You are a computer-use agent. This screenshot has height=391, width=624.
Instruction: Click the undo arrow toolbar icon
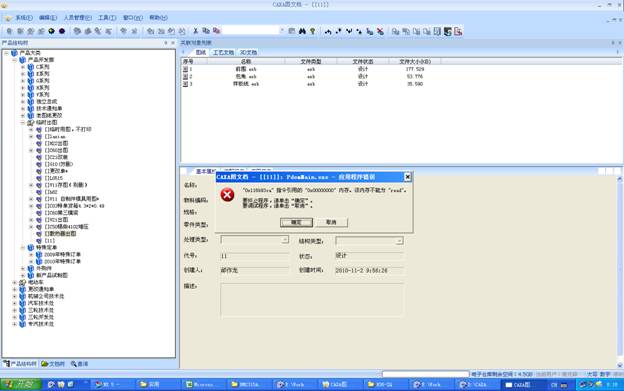click(x=328, y=31)
